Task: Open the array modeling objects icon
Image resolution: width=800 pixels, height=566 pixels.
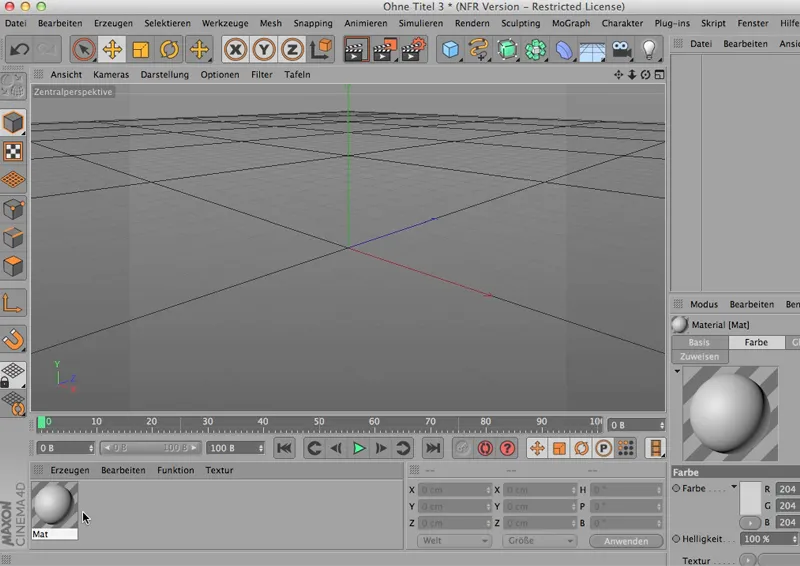Action: 536,50
